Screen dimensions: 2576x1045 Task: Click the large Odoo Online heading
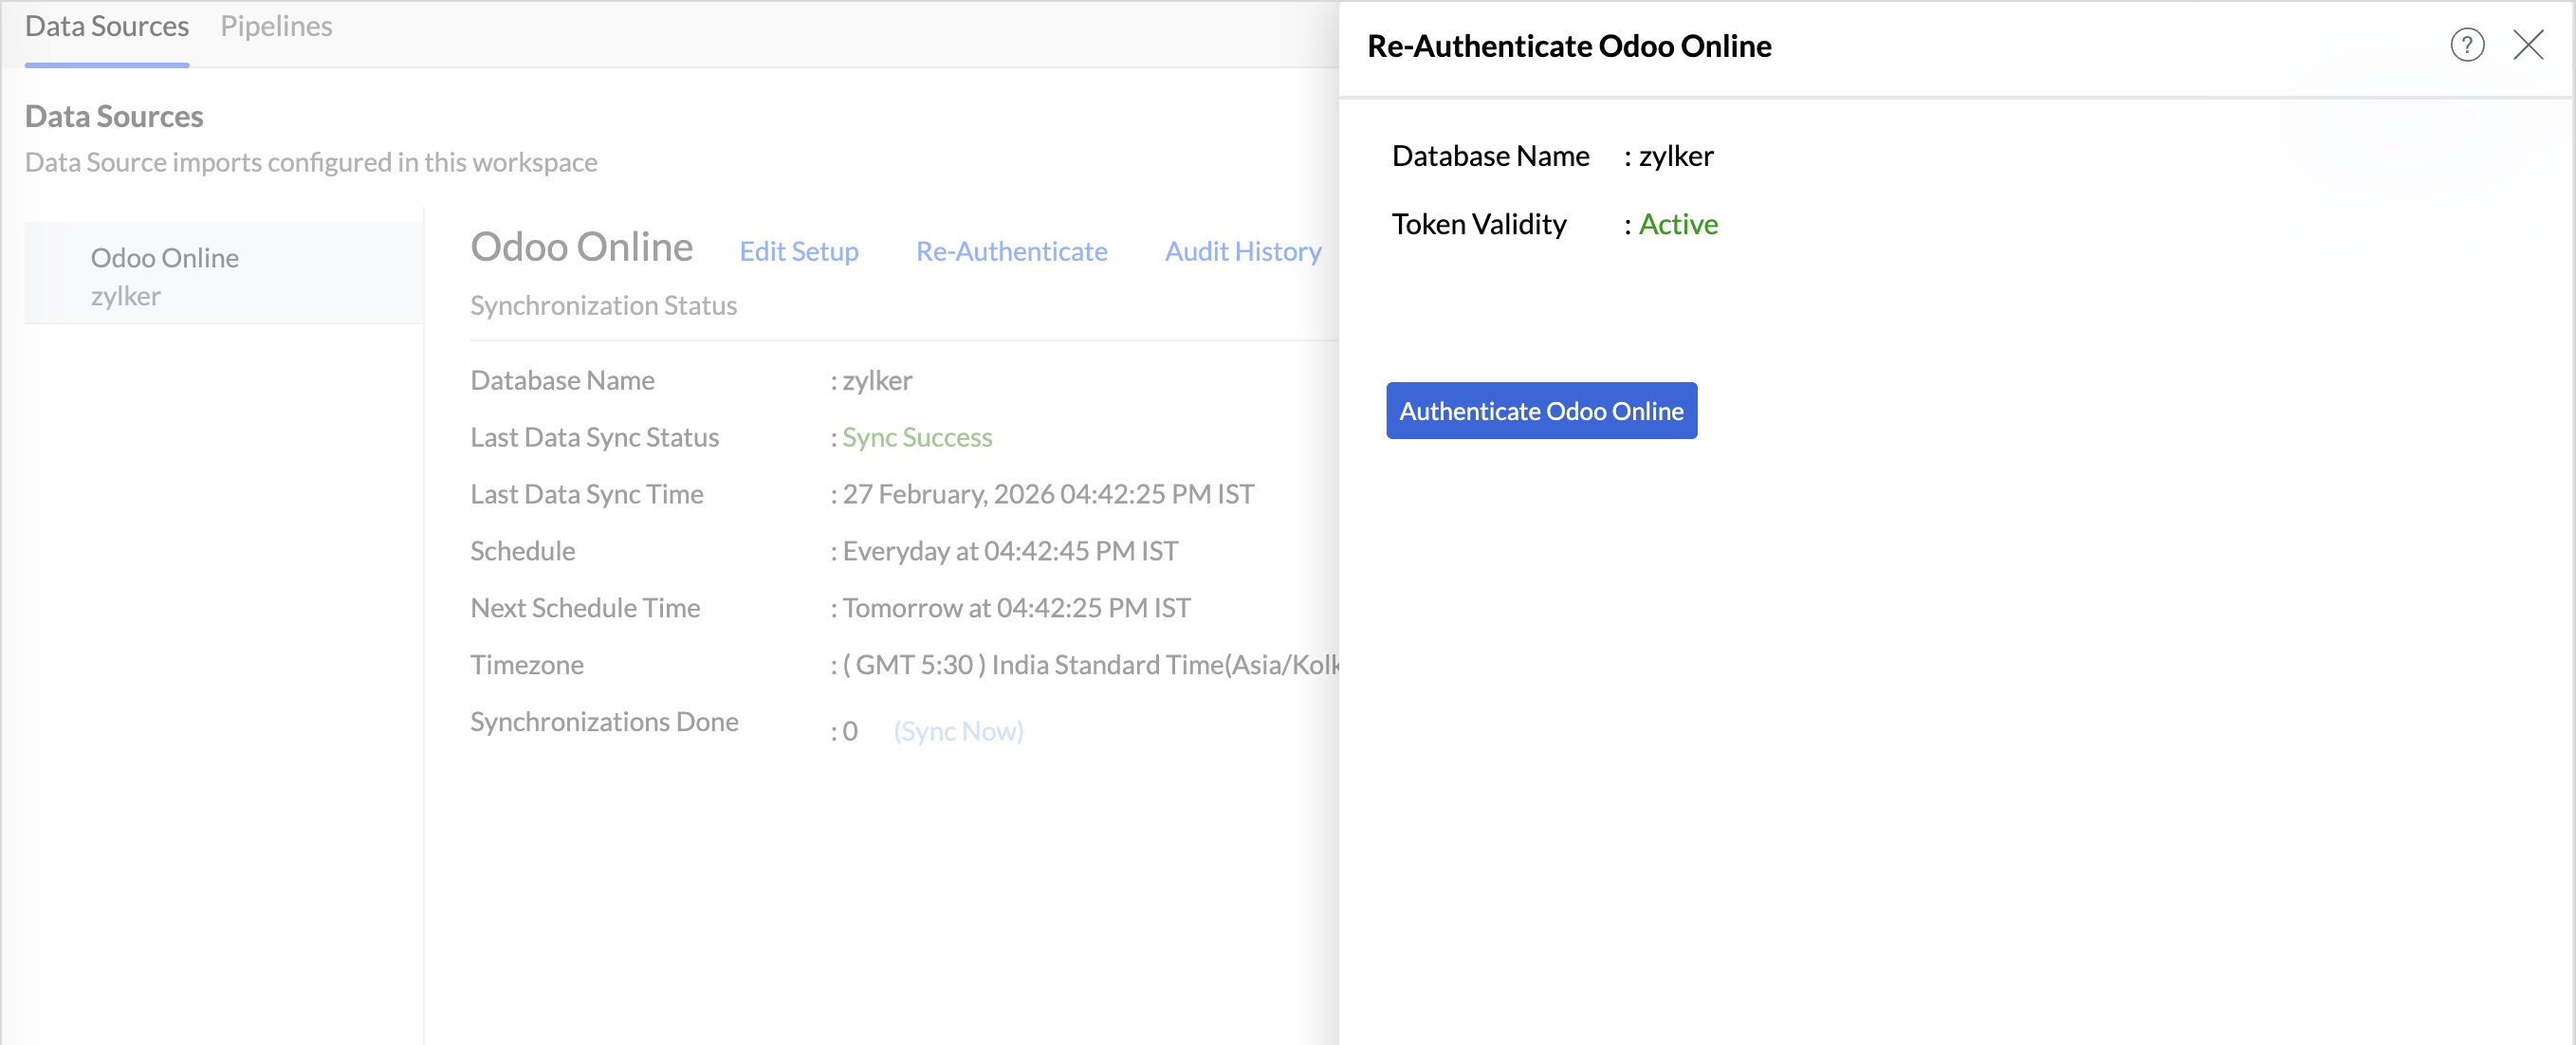pyautogui.click(x=581, y=247)
